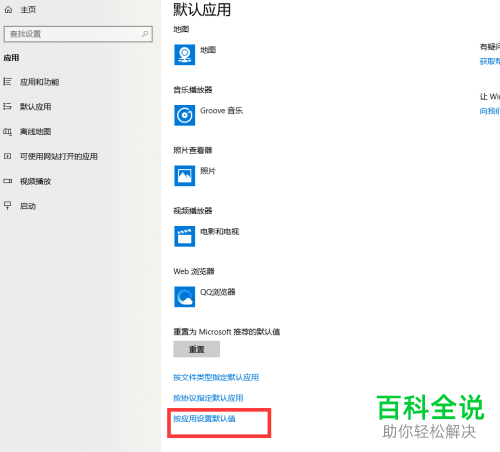Click the 应用和功能 list icon
The height and width of the screenshot is (452, 500).
8,82
